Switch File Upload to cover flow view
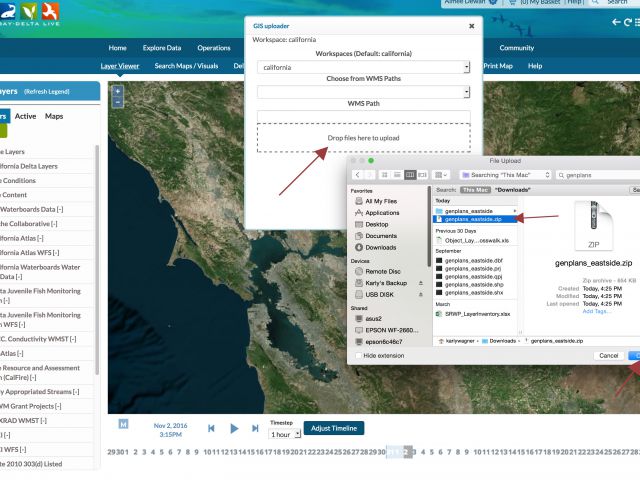The height and width of the screenshot is (480, 640). tap(422, 175)
